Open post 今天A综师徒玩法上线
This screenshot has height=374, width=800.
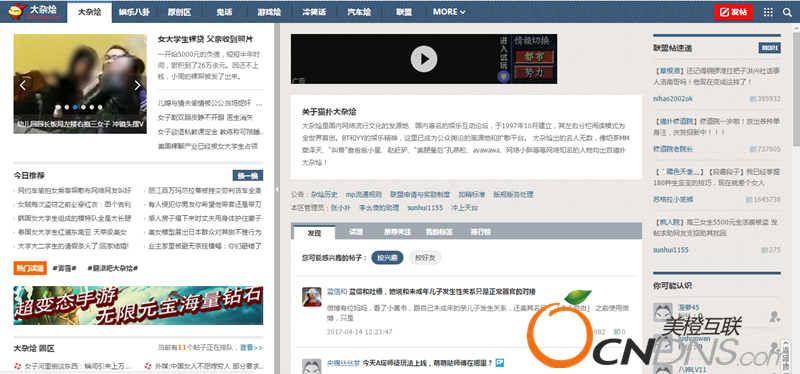(428, 363)
